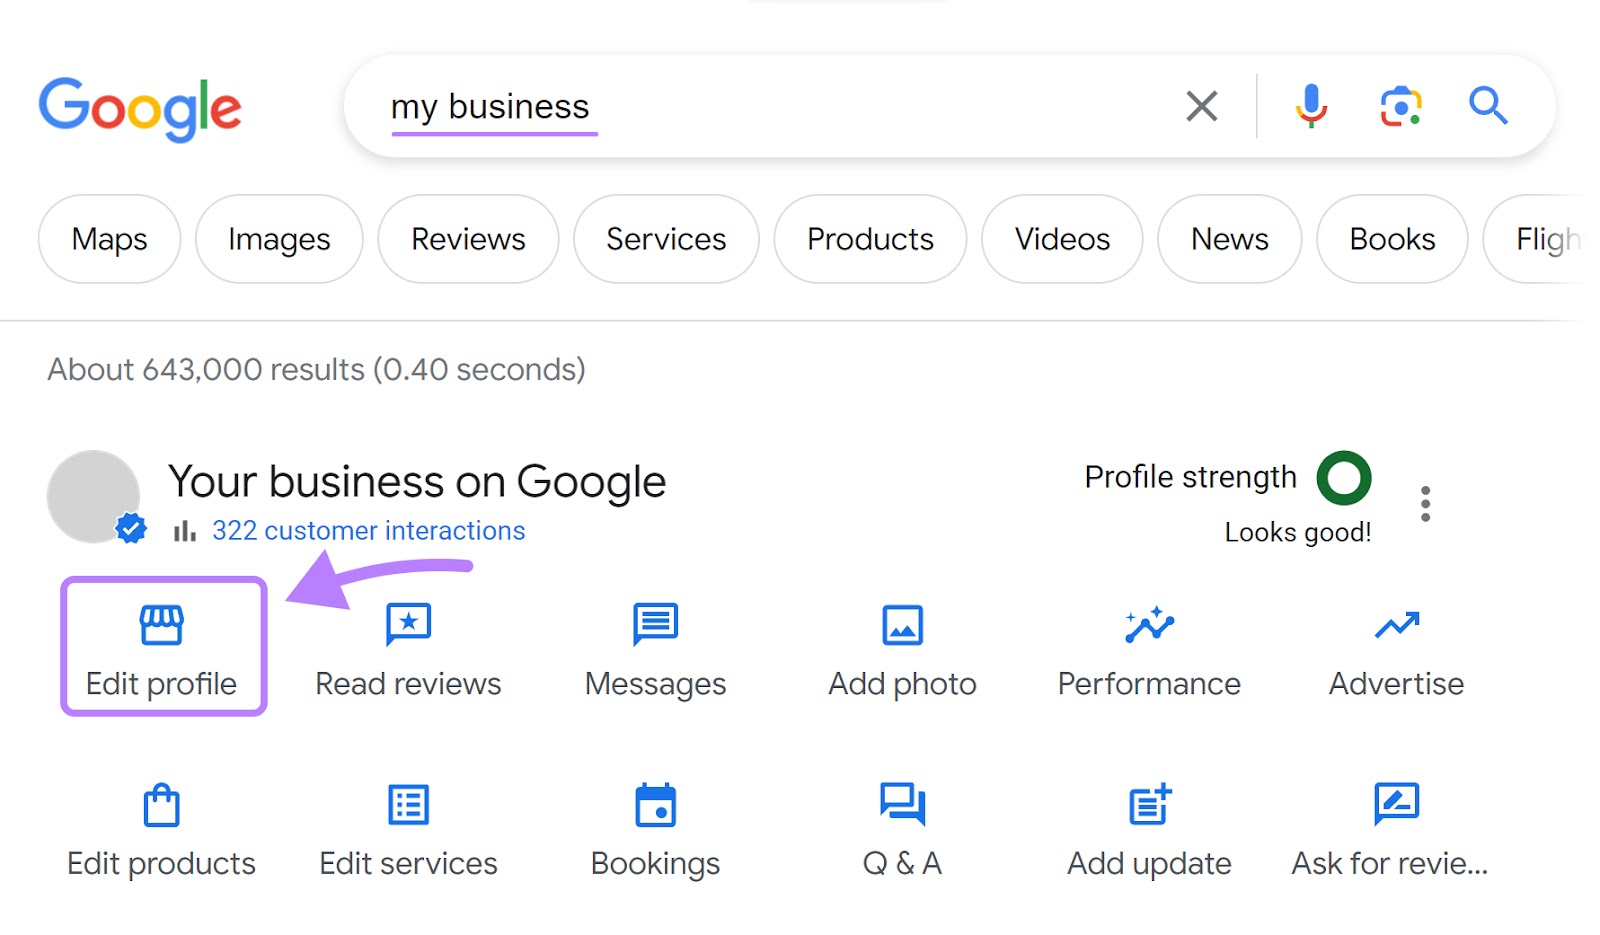
Task: Search by image using Google Lens
Action: (x=1399, y=105)
